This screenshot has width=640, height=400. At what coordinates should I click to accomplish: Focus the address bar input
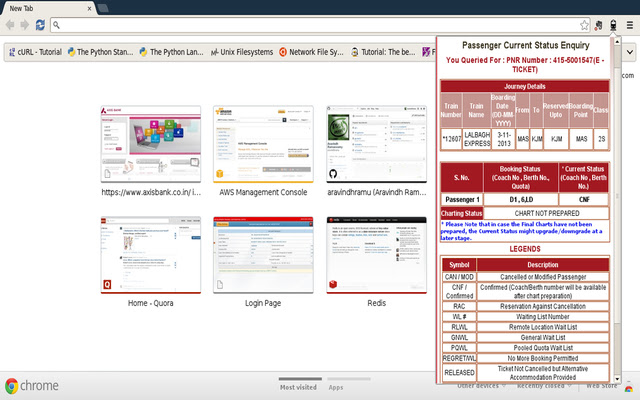(x=318, y=25)
